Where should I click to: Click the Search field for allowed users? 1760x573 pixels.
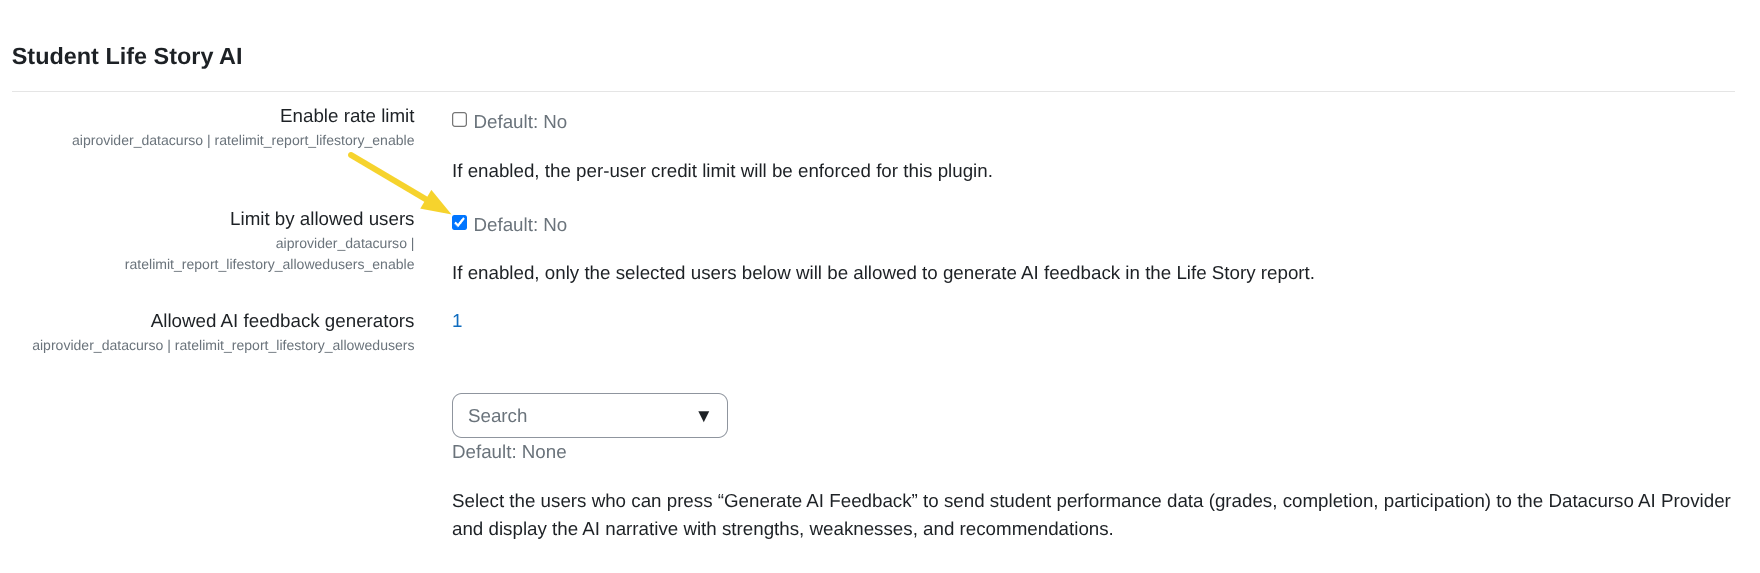coord(570,416)
